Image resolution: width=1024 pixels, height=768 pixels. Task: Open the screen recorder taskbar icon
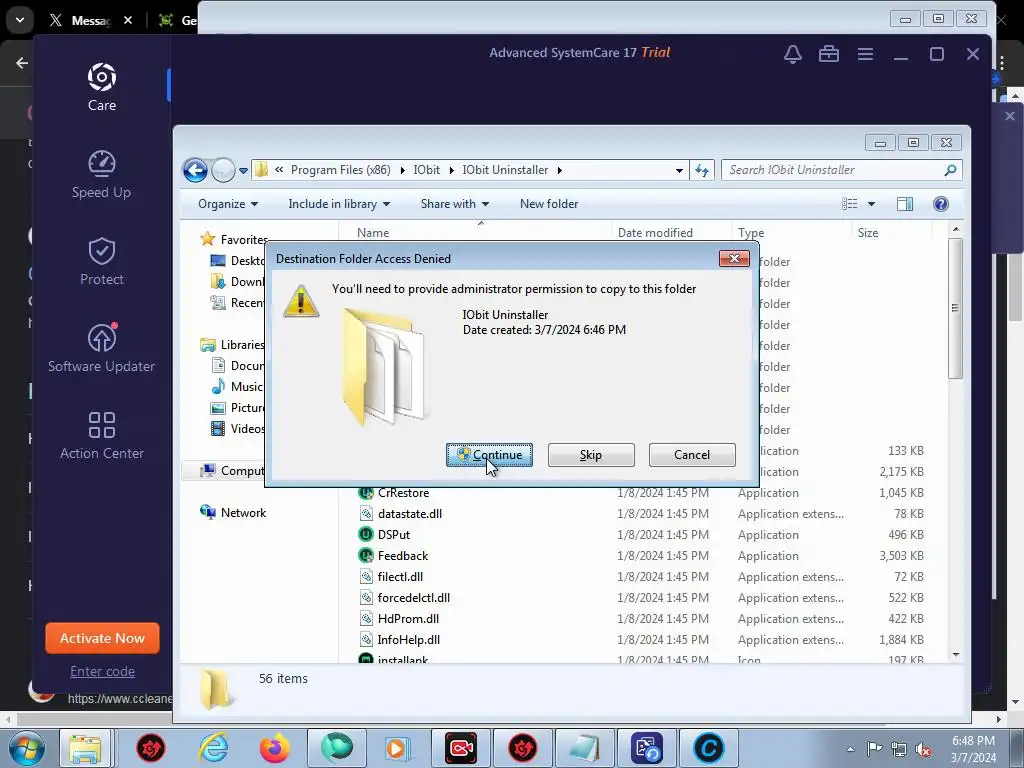pyautogui.click(x=461, y=748)
